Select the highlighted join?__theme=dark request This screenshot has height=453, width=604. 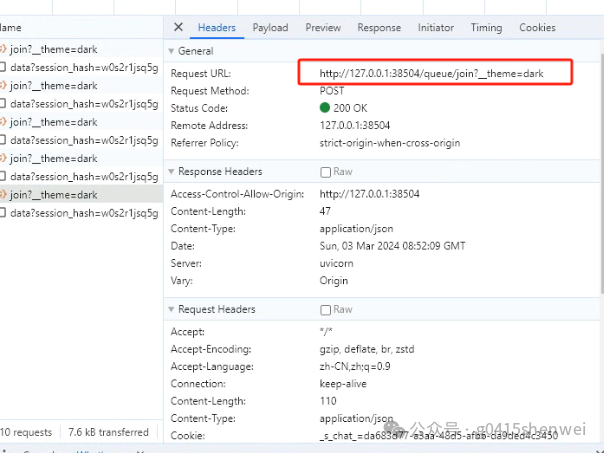(81, 195)
